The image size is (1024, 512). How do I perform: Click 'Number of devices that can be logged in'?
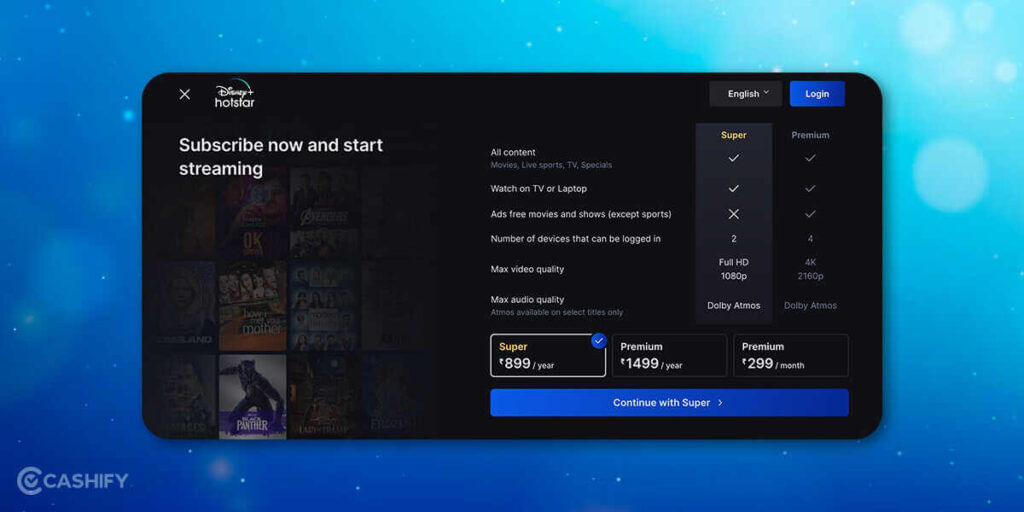[575, 239]
